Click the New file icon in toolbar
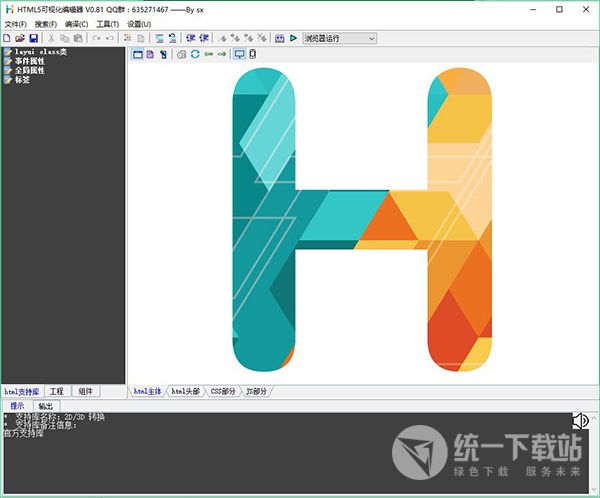 [x=7, y=38]
